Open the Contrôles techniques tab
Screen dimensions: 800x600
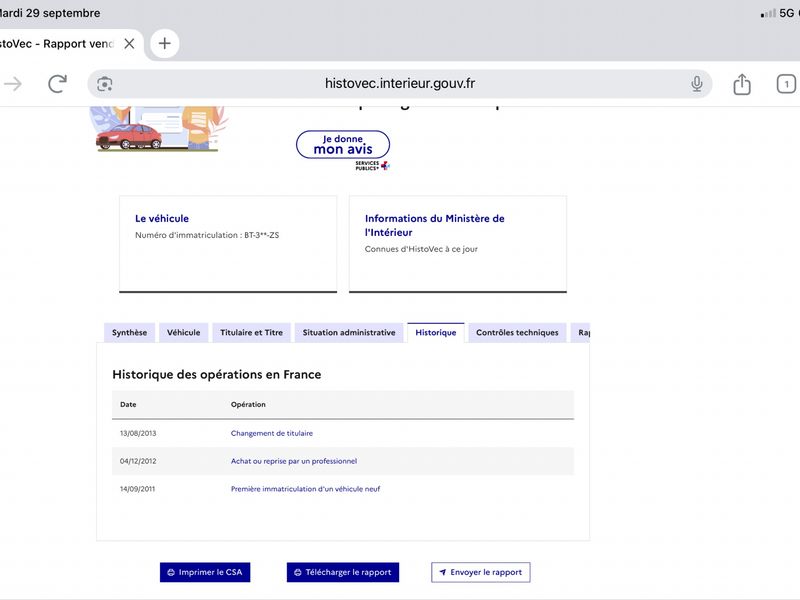(517, 333)
